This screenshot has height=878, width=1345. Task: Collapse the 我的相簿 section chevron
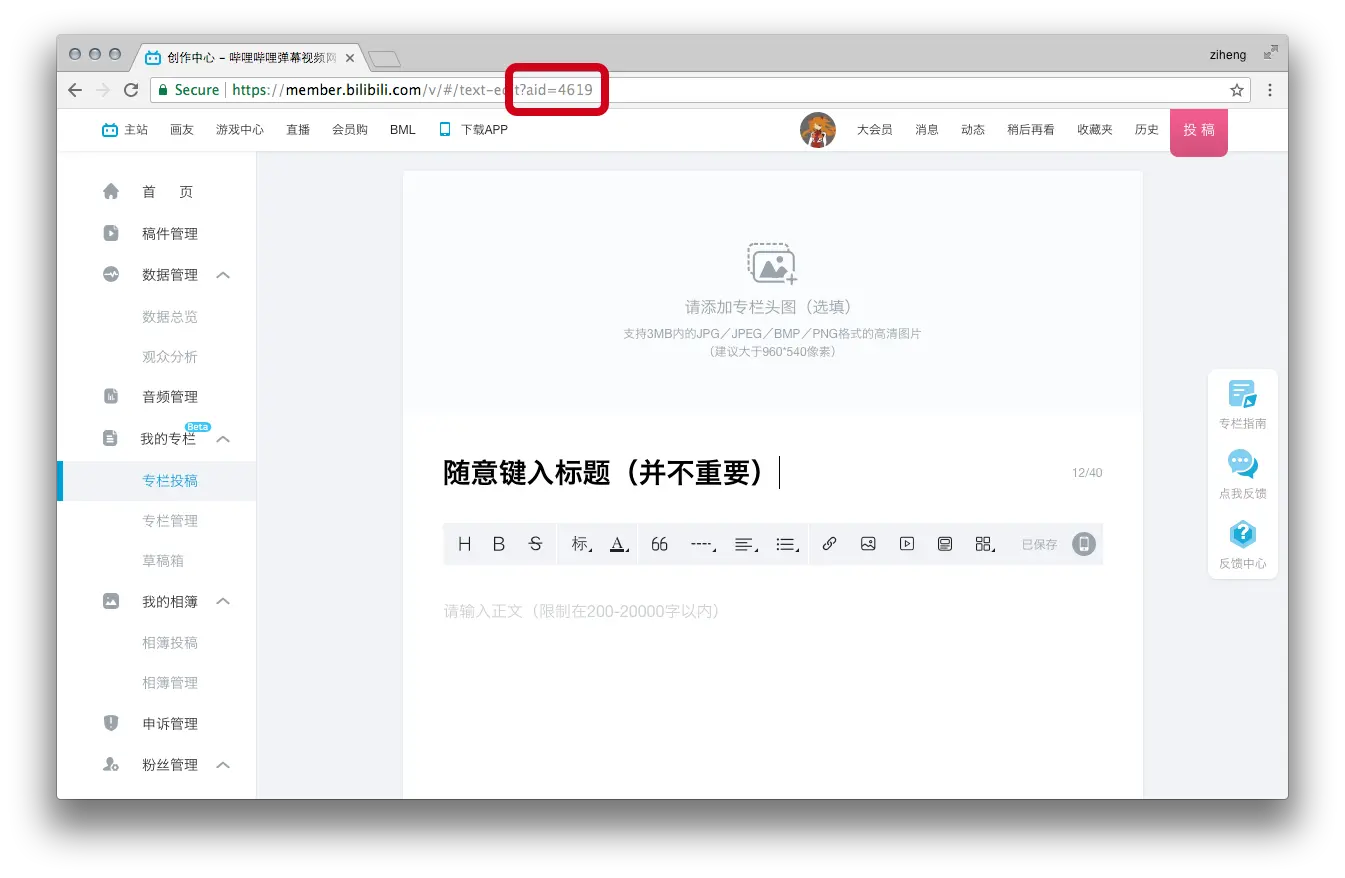click(223, 602)
